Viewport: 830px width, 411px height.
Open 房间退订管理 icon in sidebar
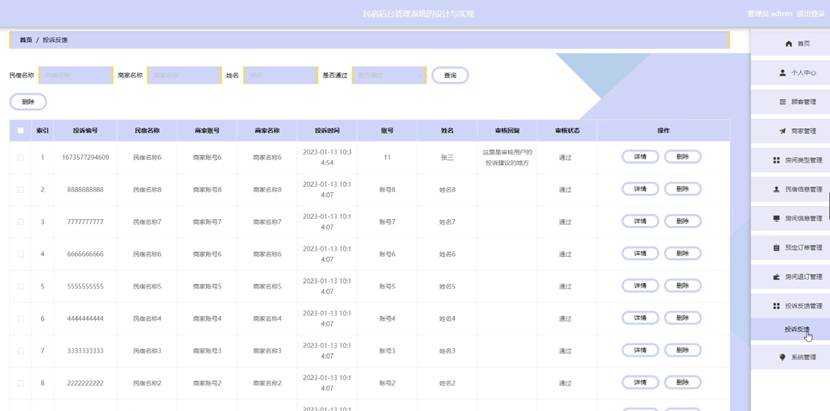777,276
